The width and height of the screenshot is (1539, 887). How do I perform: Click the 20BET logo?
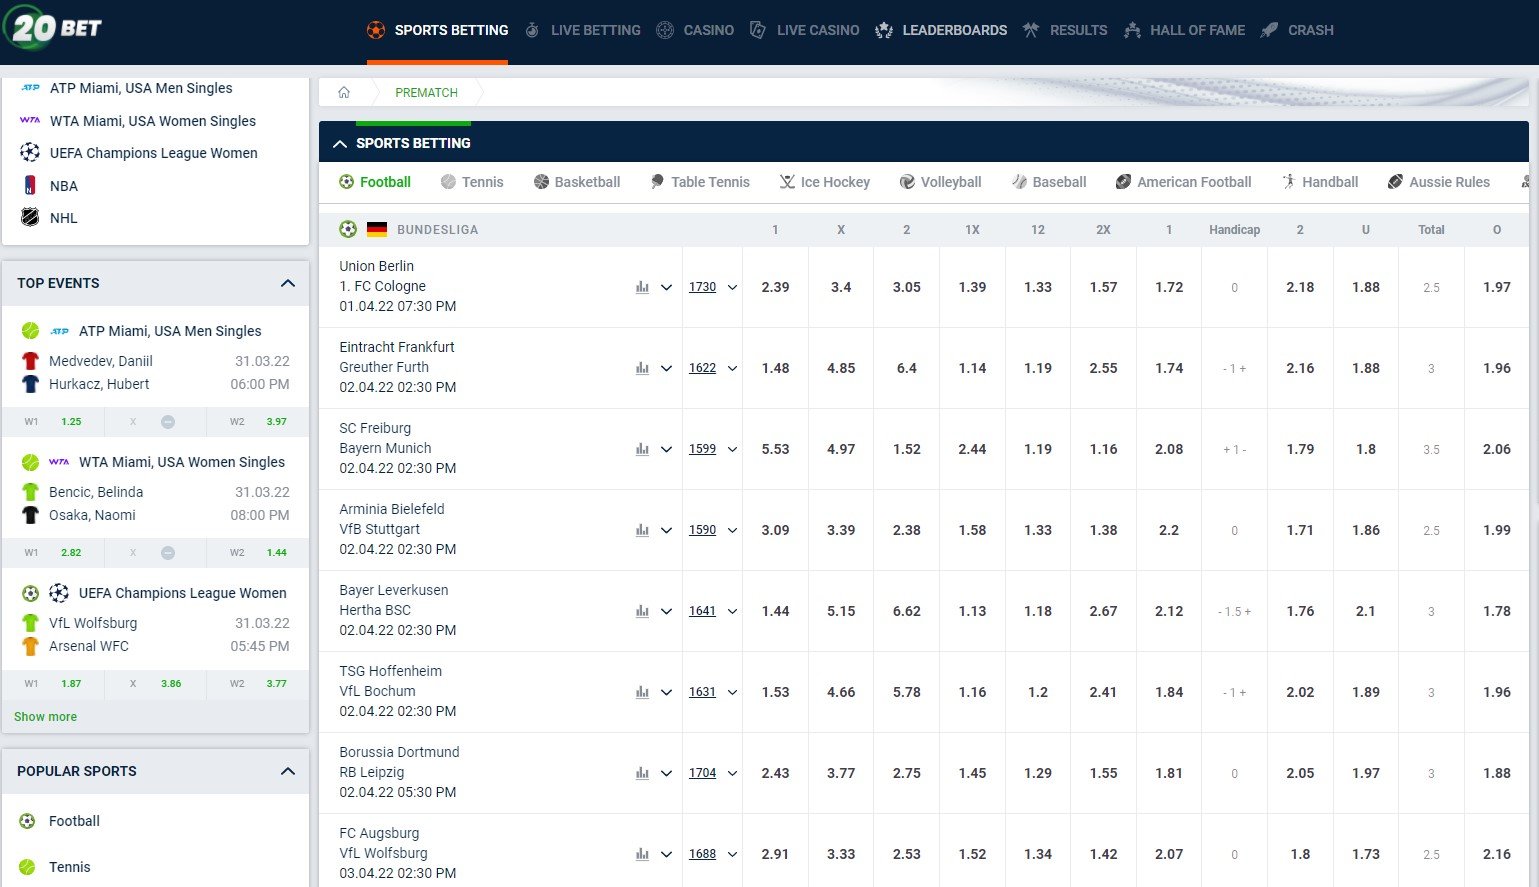coord(53,28)
